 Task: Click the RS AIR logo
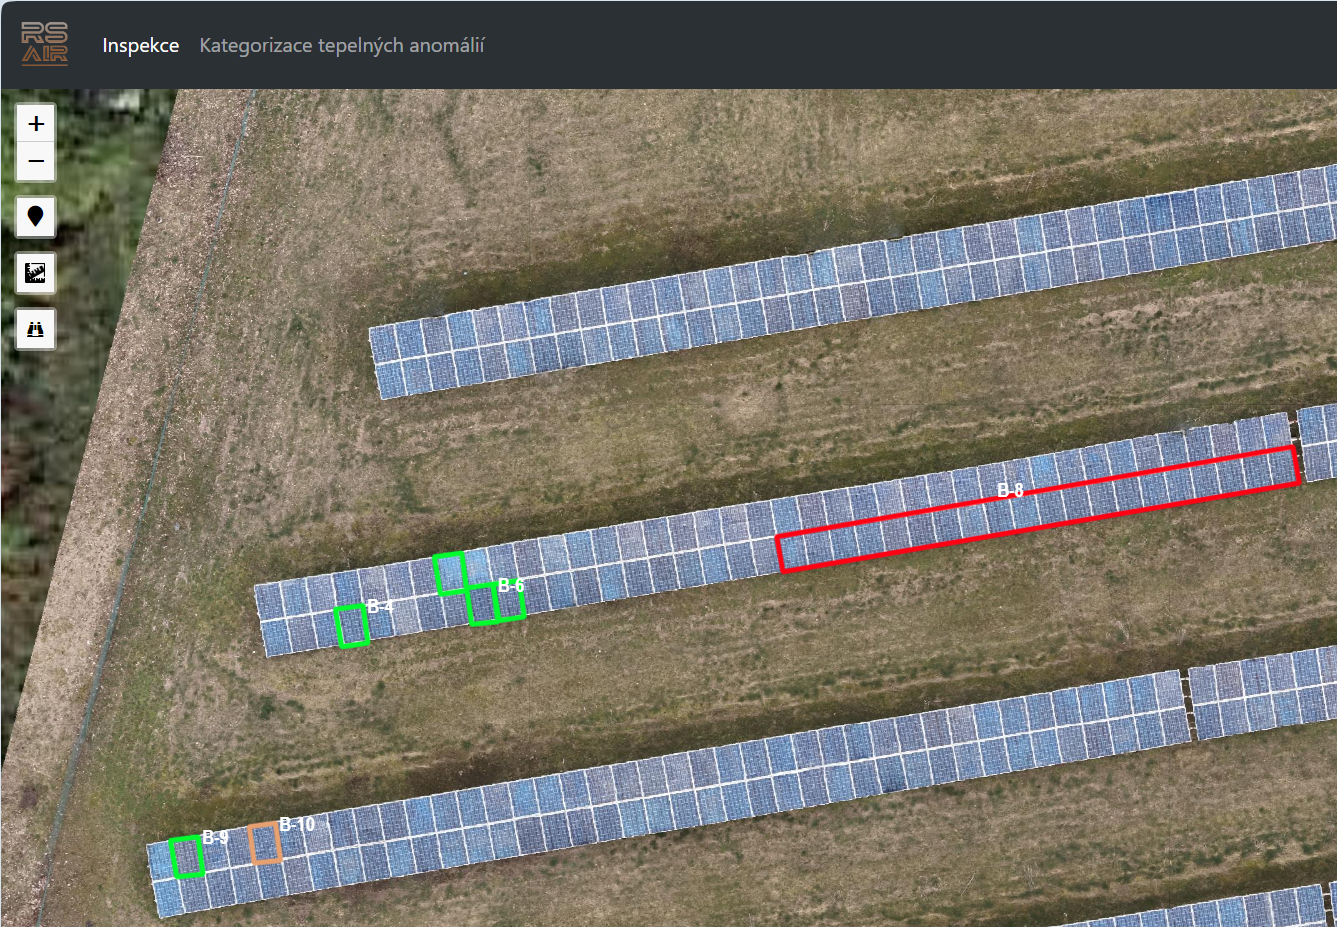pos(45,45)
